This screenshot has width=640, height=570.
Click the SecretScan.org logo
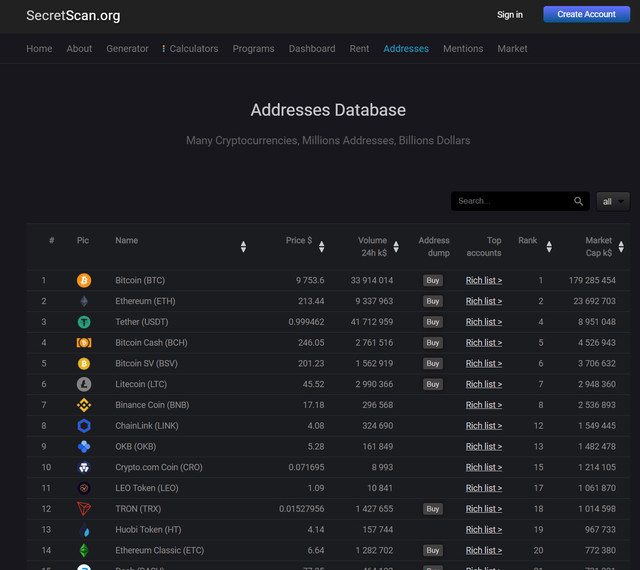point(73,16)
